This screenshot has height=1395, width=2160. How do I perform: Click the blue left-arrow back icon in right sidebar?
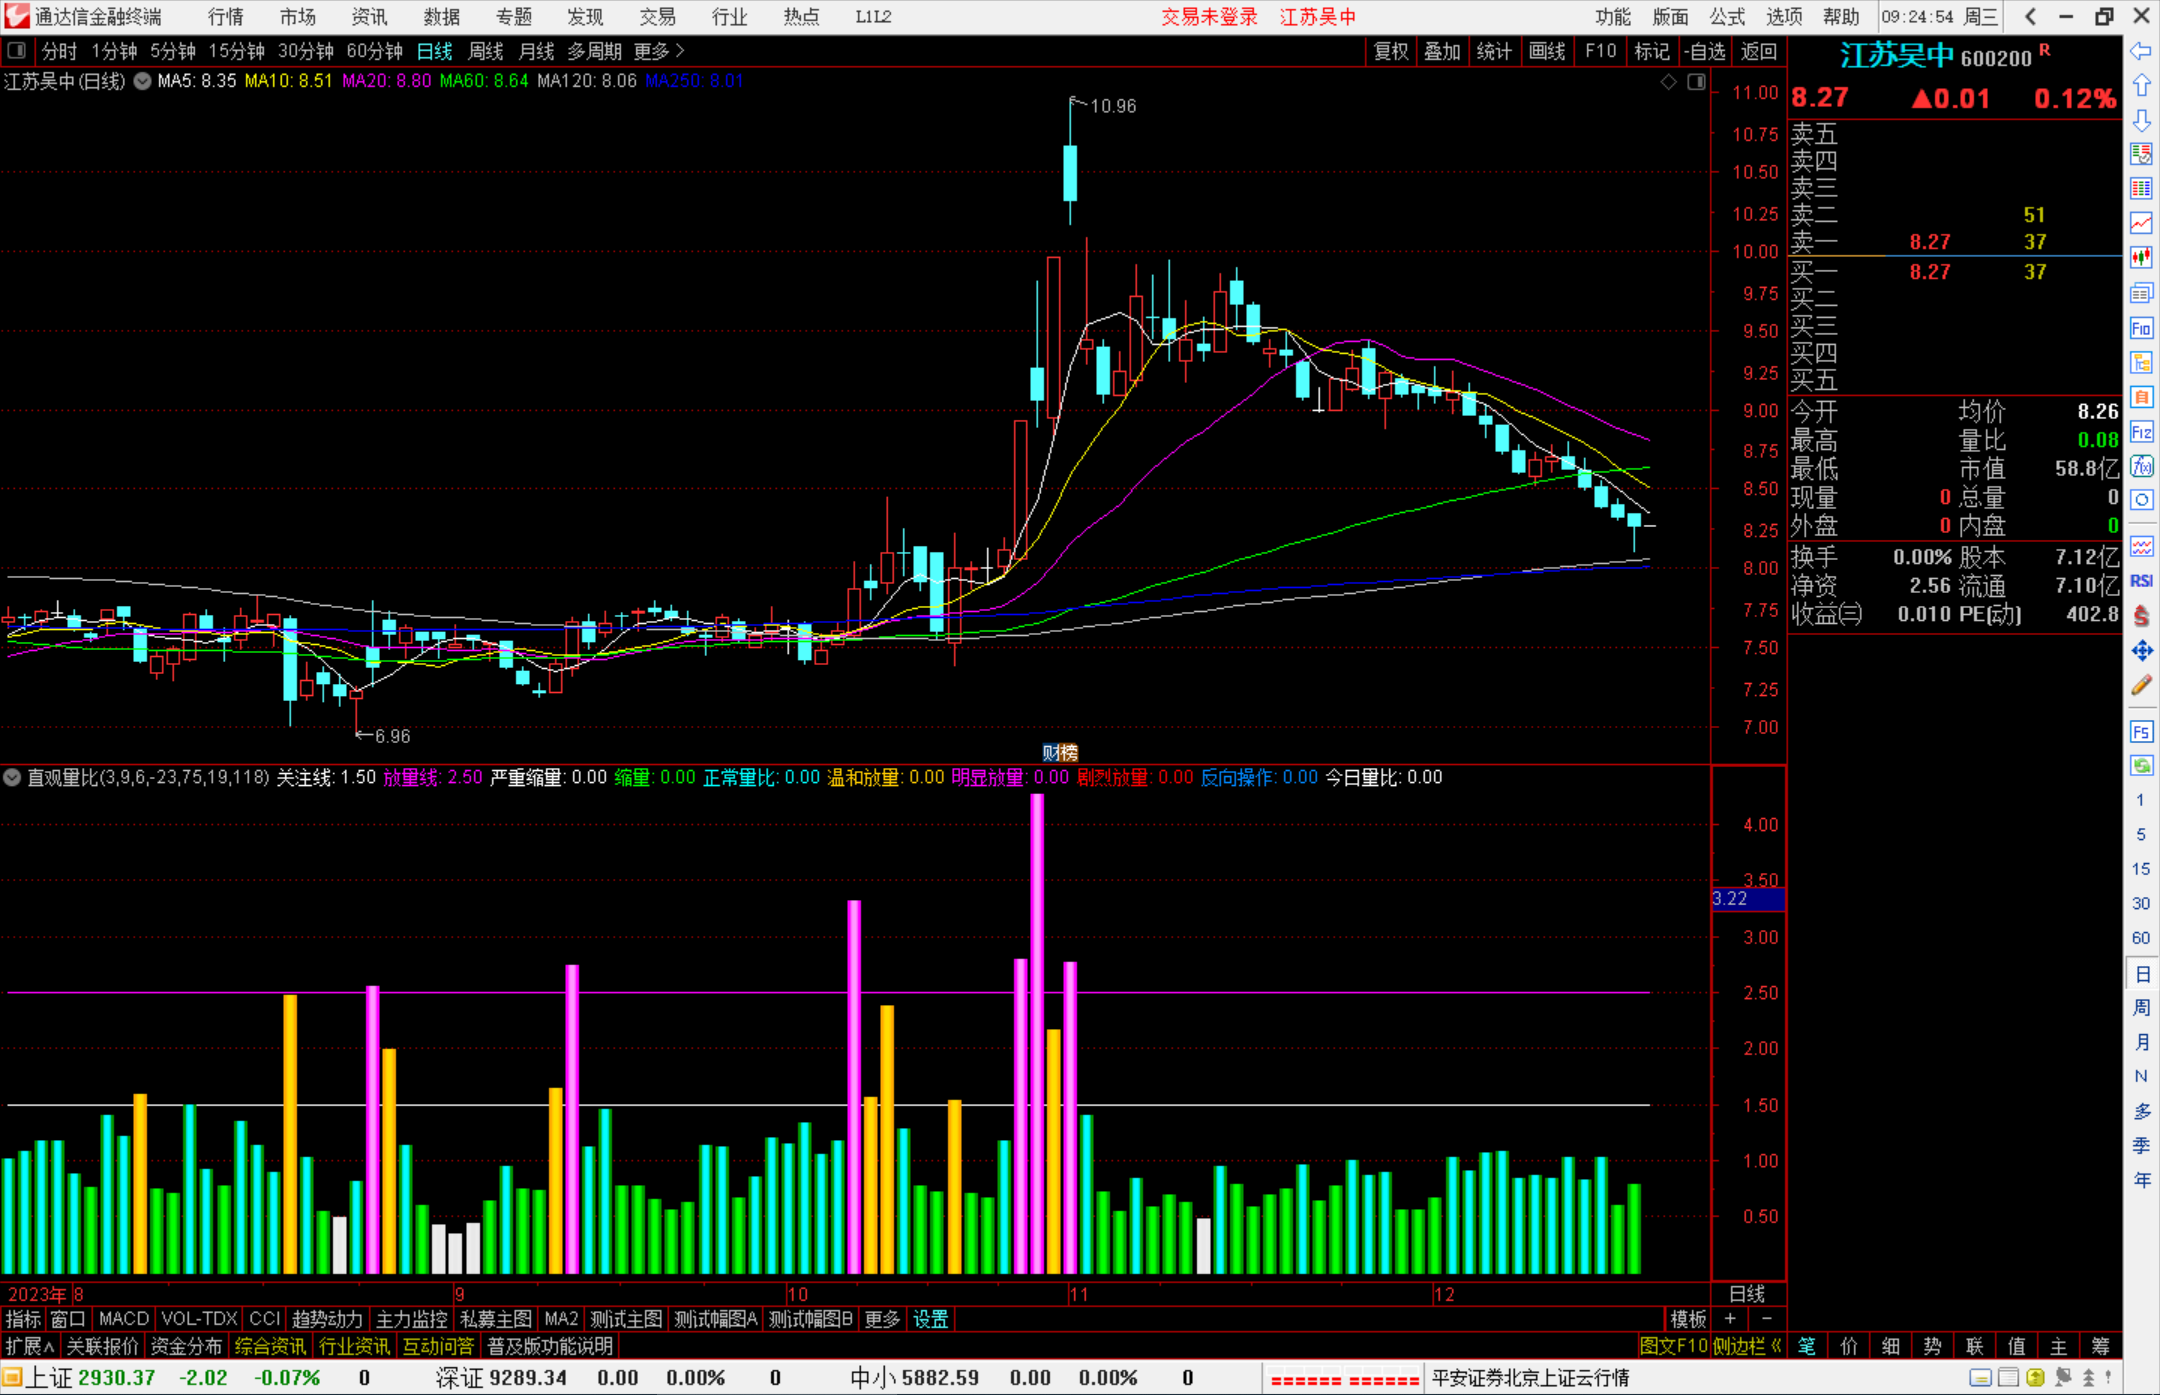[x=2141, y=51]
